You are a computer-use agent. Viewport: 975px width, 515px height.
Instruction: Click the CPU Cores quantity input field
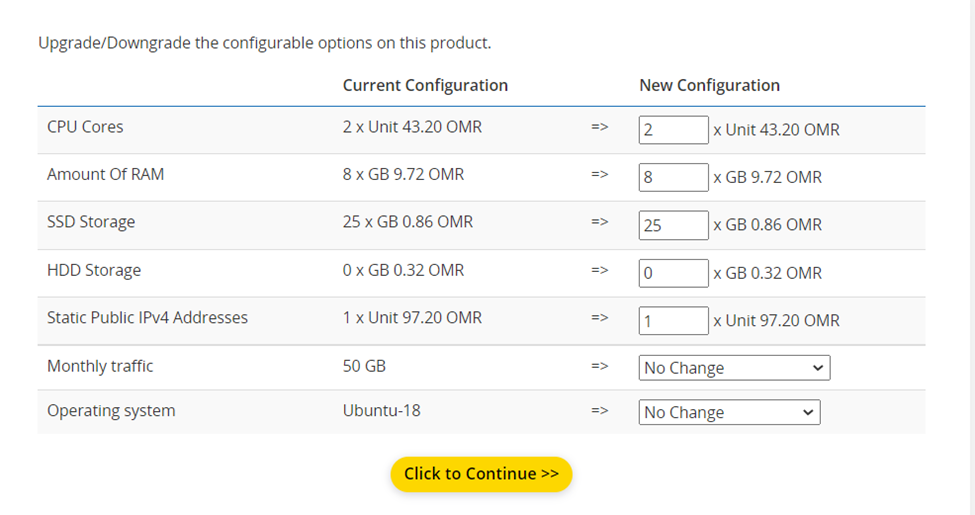[673, 130]
